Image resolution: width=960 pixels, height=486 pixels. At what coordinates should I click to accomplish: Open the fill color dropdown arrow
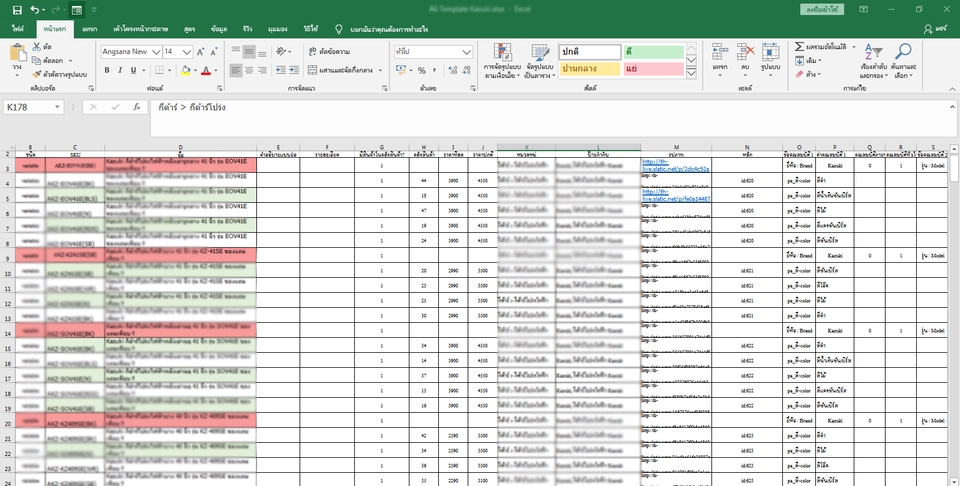tap(195, 70)
